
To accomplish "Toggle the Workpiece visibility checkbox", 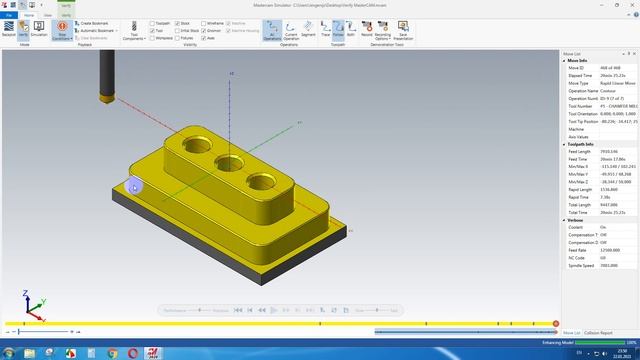I will (152, 38).
